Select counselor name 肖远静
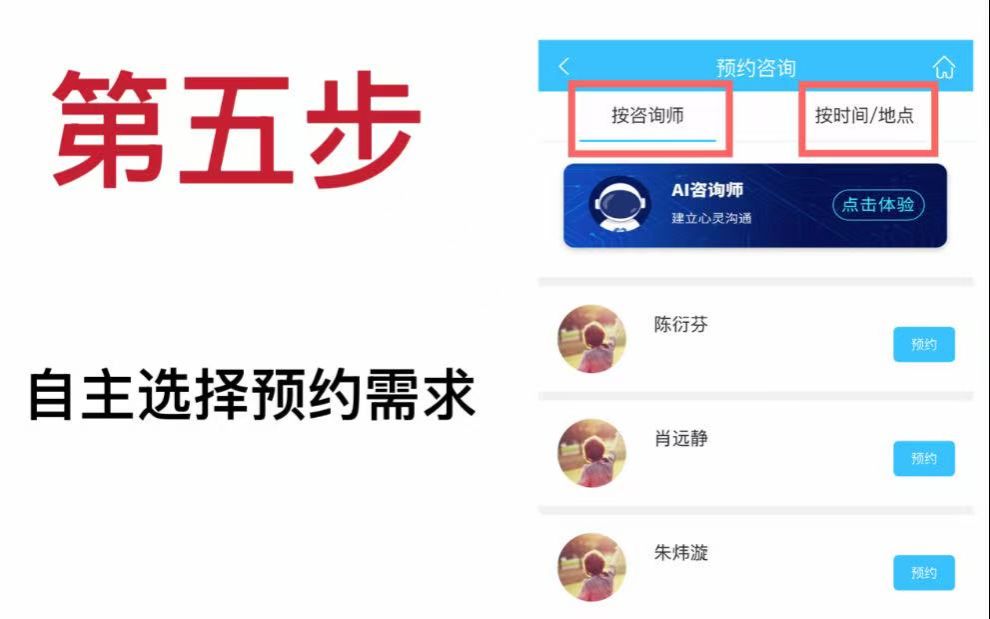This screenshot has height=619, width=990. click(x=681, y=438)
